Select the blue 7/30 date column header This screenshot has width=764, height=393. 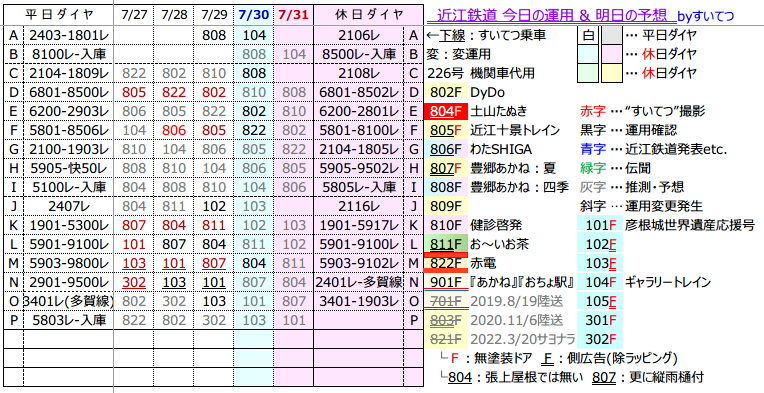click(254, 15)
